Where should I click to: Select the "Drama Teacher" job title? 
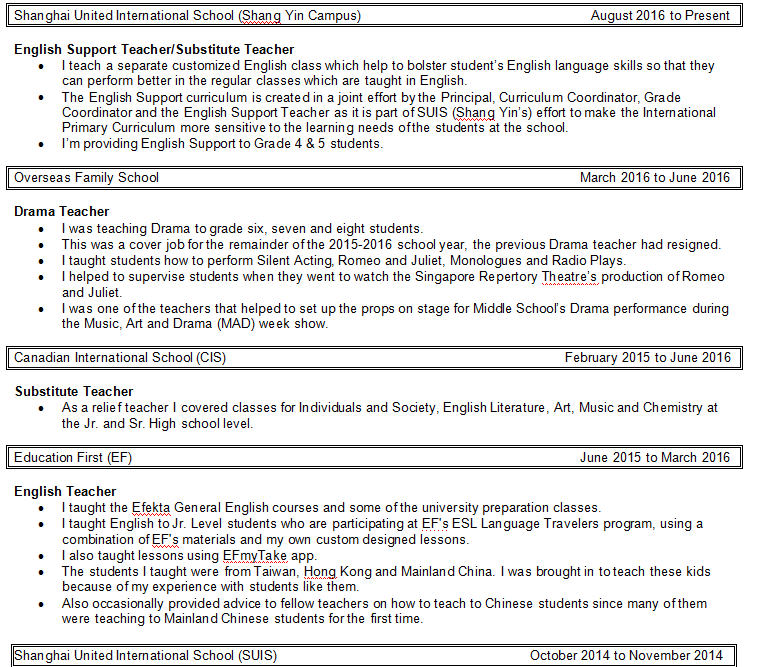point(62,212)
